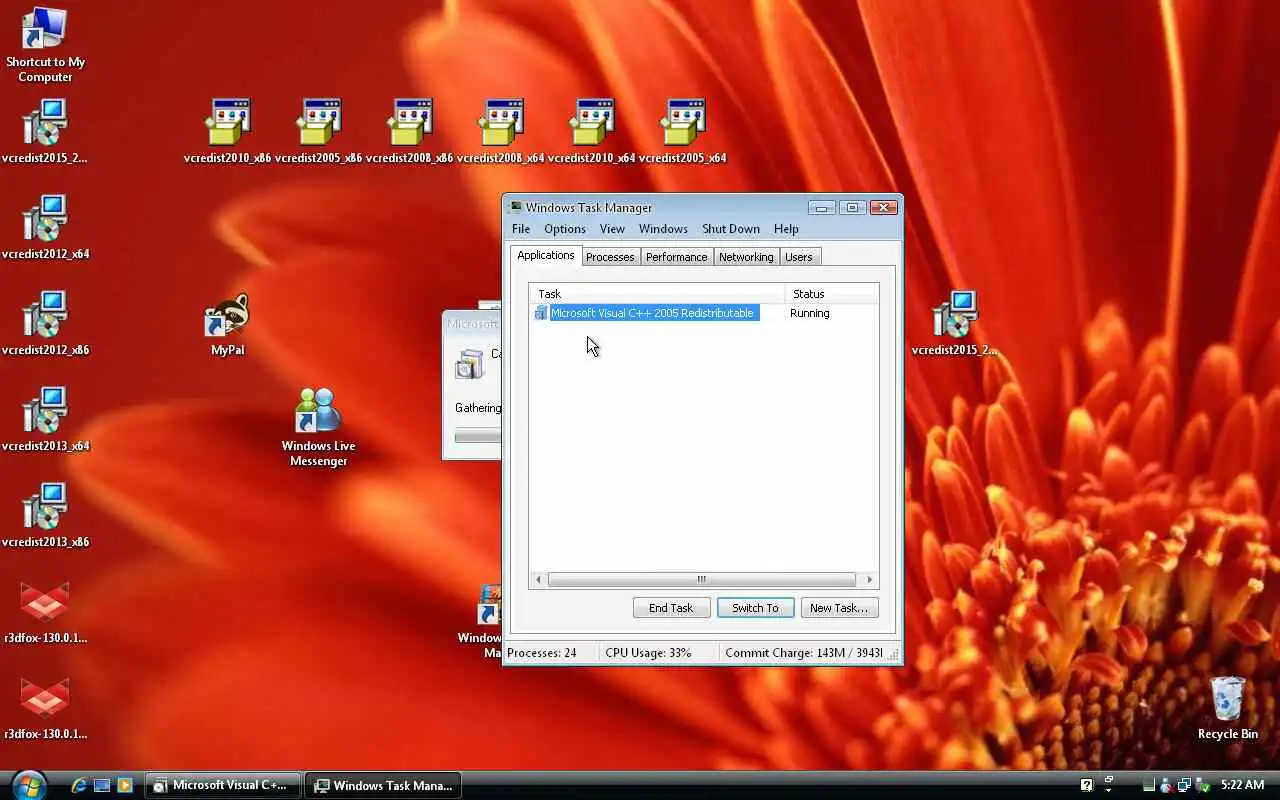The height and width of the screenshot is (800, 1280).
Task: Select vcredist2015 icon beside the Recycle Bin side
Action: 955,323
